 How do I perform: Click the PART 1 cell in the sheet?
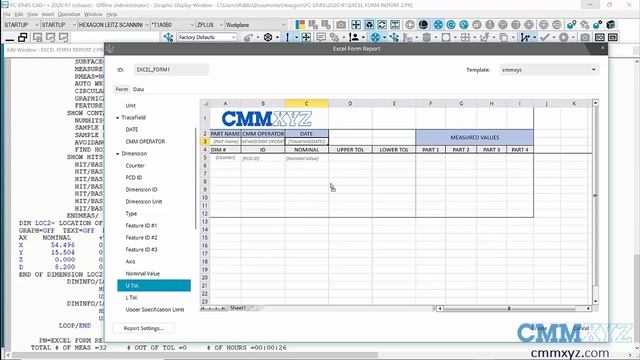pos(431,150)
